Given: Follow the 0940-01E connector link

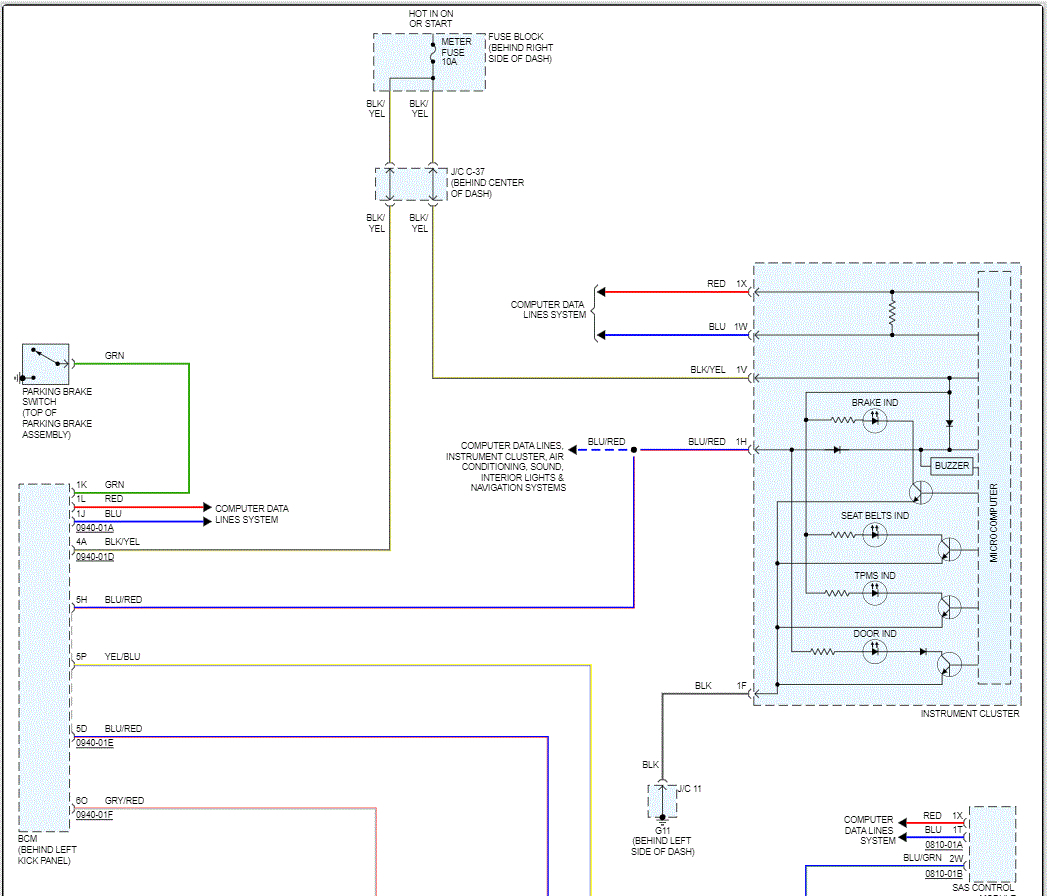Looking at the screenshot, I should [95, 743].
